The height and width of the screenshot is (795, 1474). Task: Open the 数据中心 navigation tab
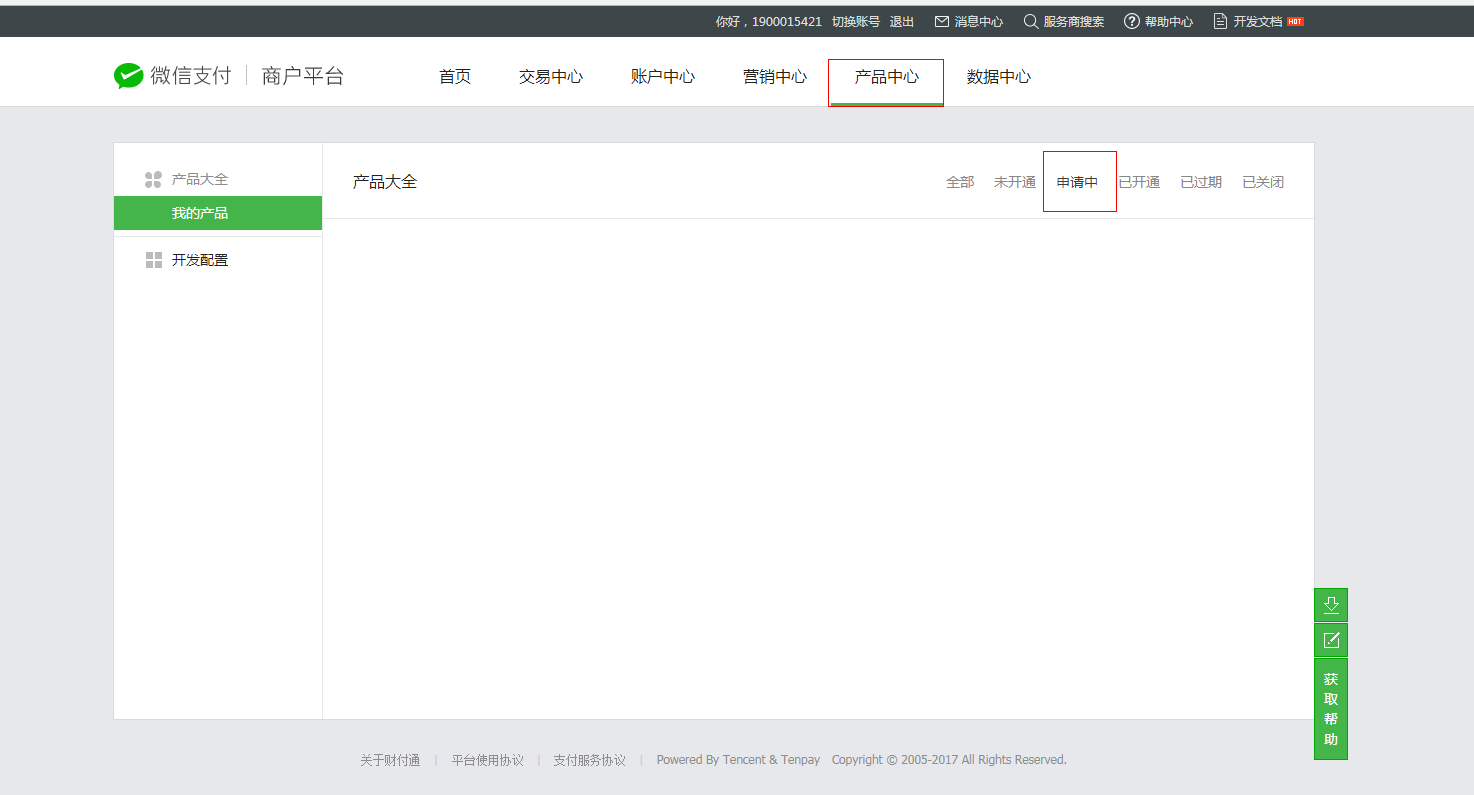coord(999,77)
